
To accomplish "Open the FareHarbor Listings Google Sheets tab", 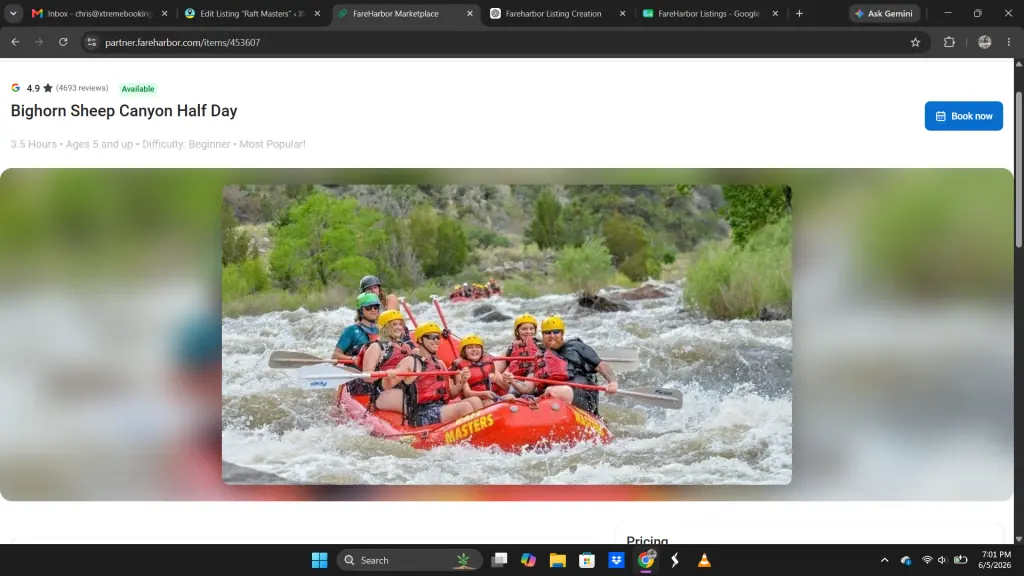I will point(710,13).
